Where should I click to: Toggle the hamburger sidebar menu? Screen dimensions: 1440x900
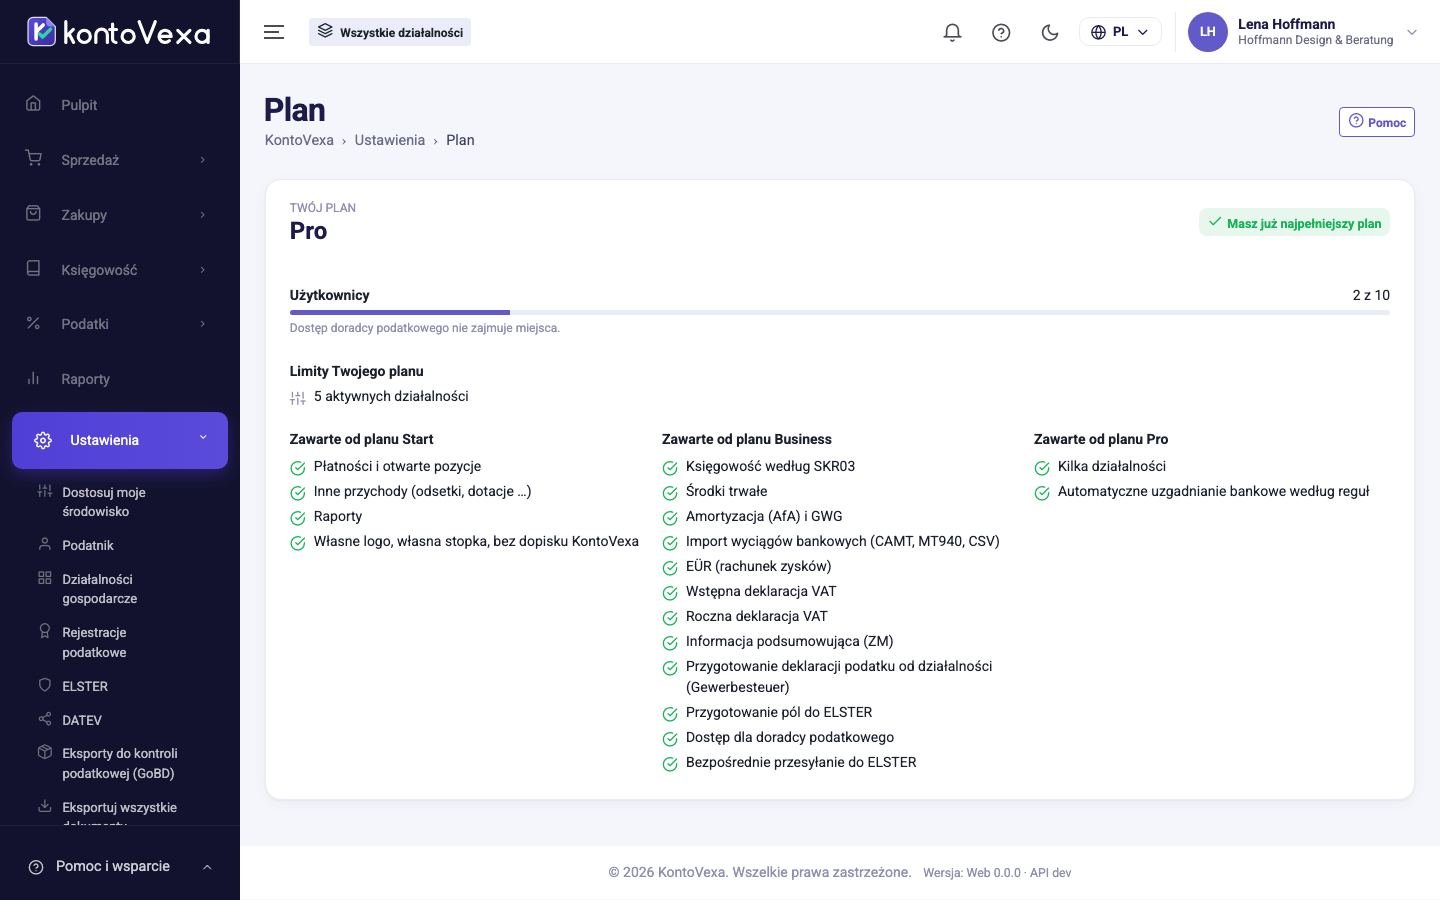pyautogui.click(x=274, y=32)
